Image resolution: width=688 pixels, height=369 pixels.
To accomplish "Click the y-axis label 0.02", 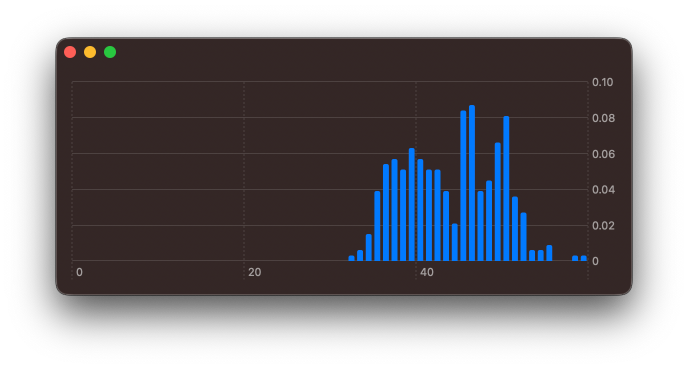I will 603,226.
